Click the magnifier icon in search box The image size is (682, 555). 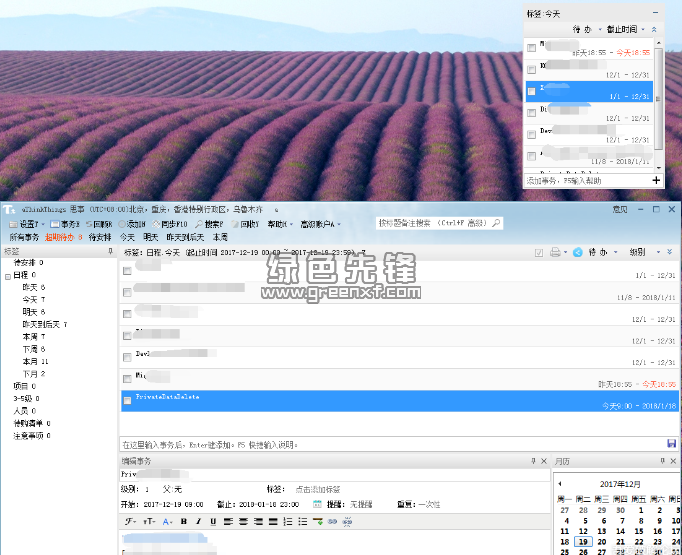pos(496,223)
